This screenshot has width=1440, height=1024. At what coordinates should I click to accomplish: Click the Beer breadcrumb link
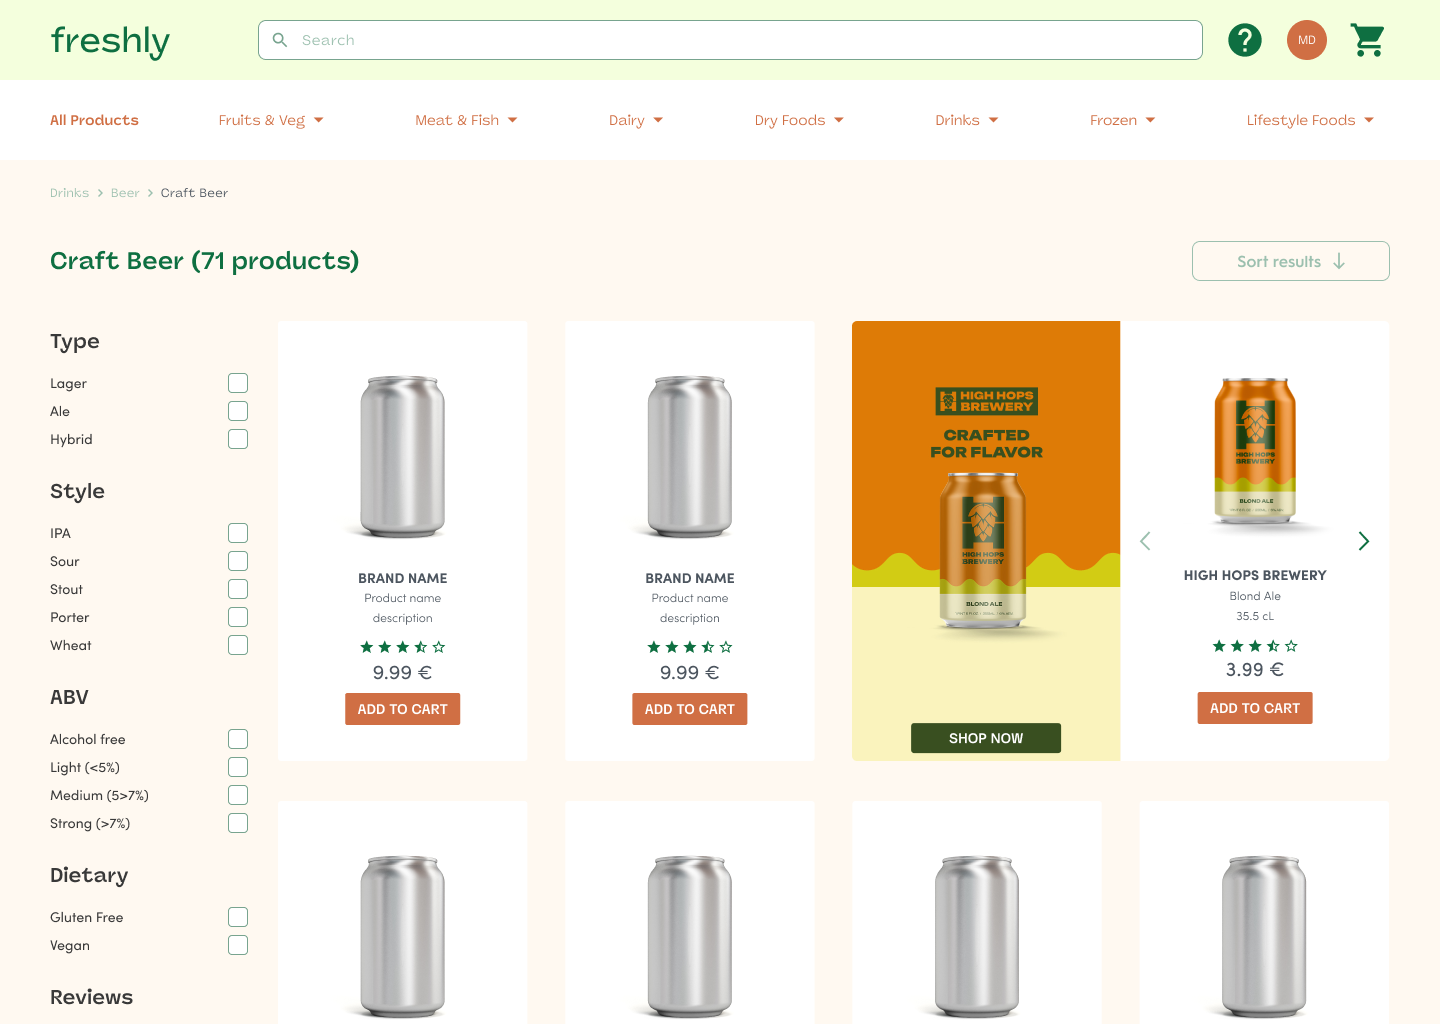125,193
